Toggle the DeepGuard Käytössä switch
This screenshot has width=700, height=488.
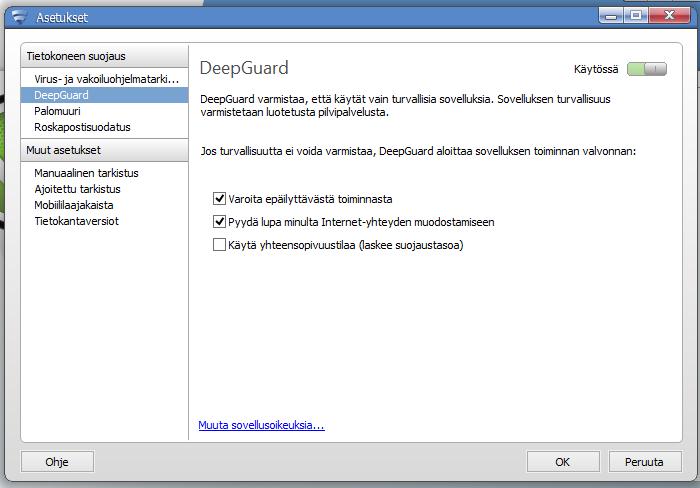click(646, 69)
